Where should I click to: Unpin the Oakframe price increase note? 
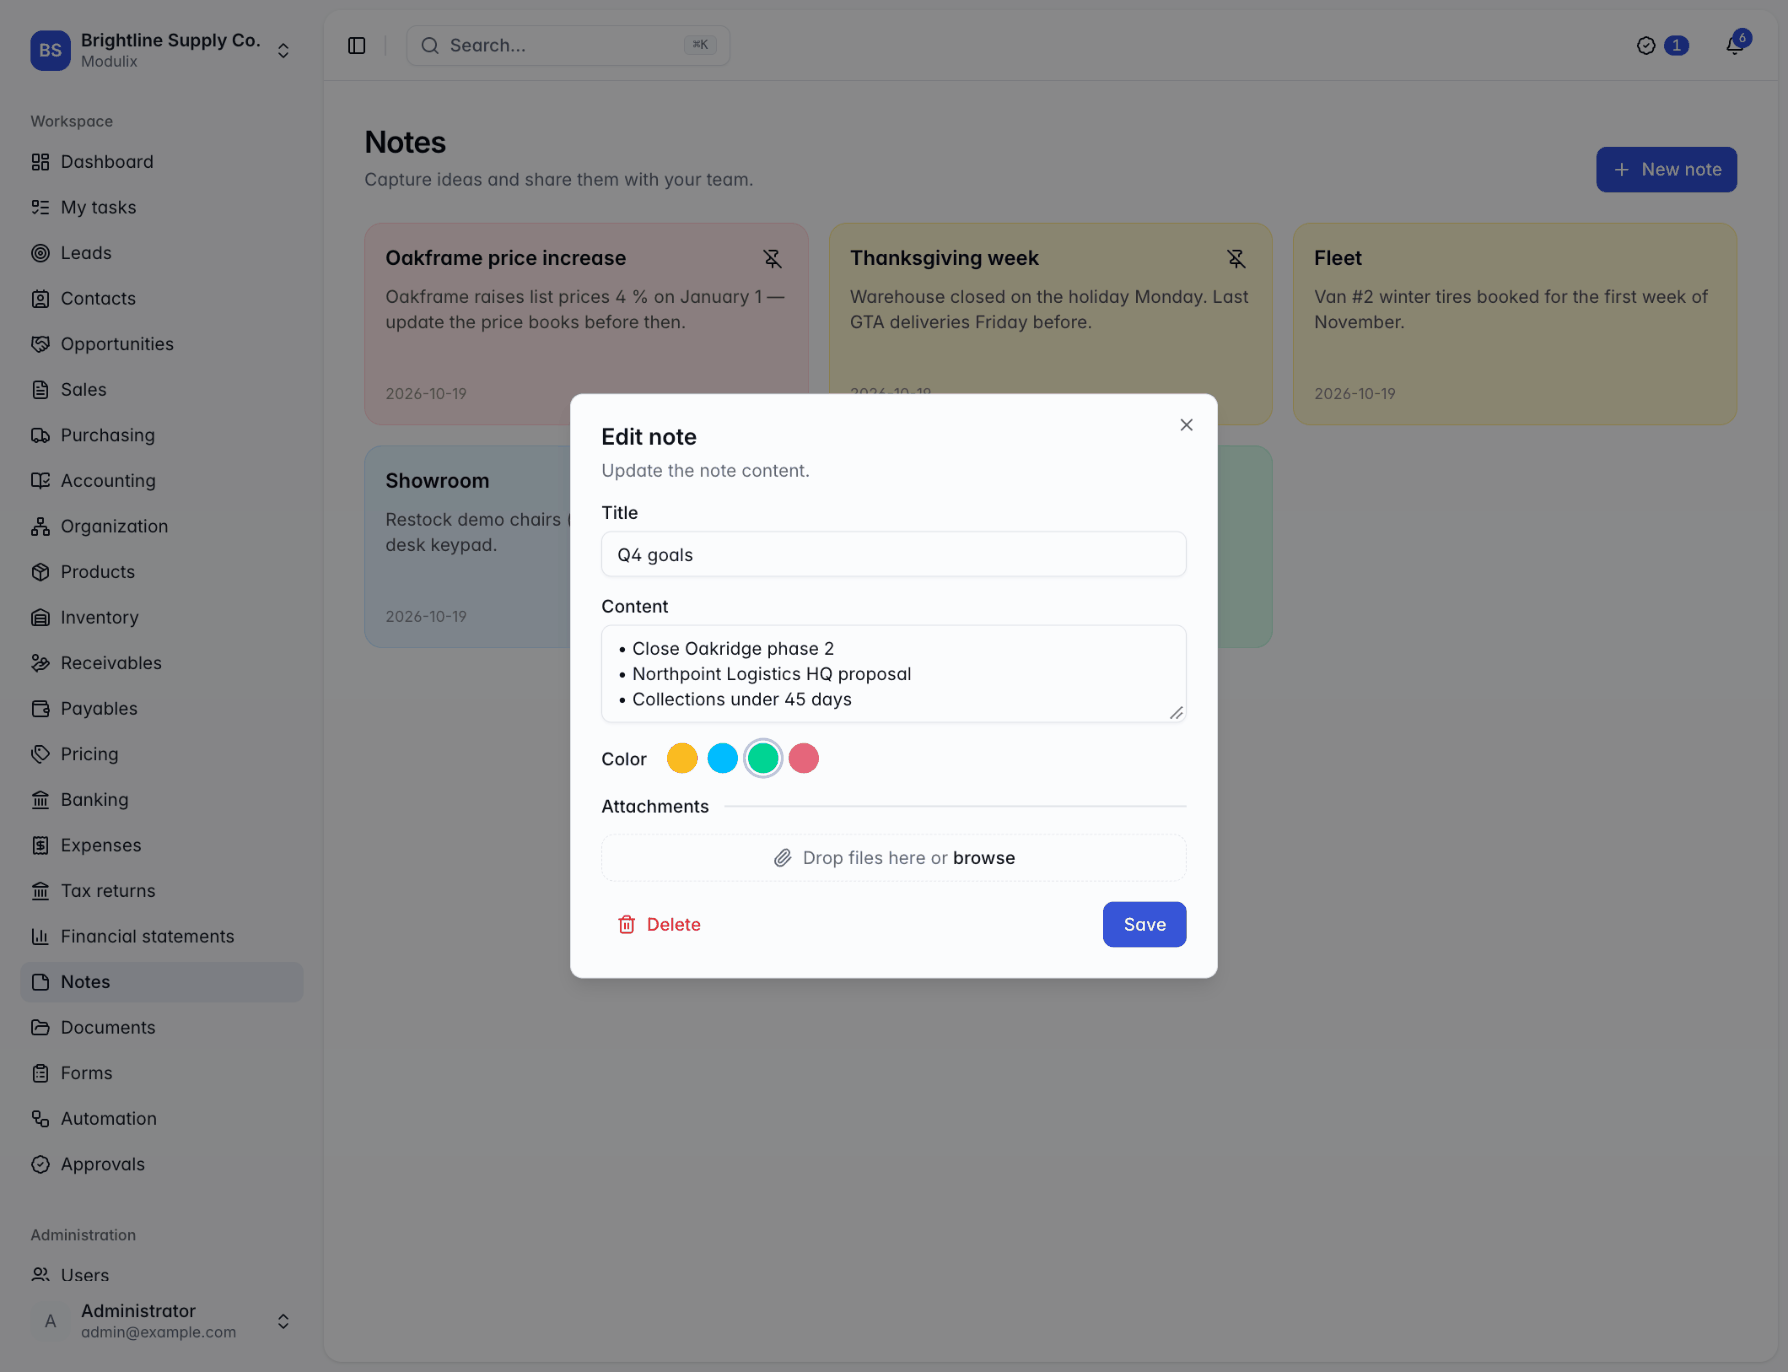pos(772,259)
